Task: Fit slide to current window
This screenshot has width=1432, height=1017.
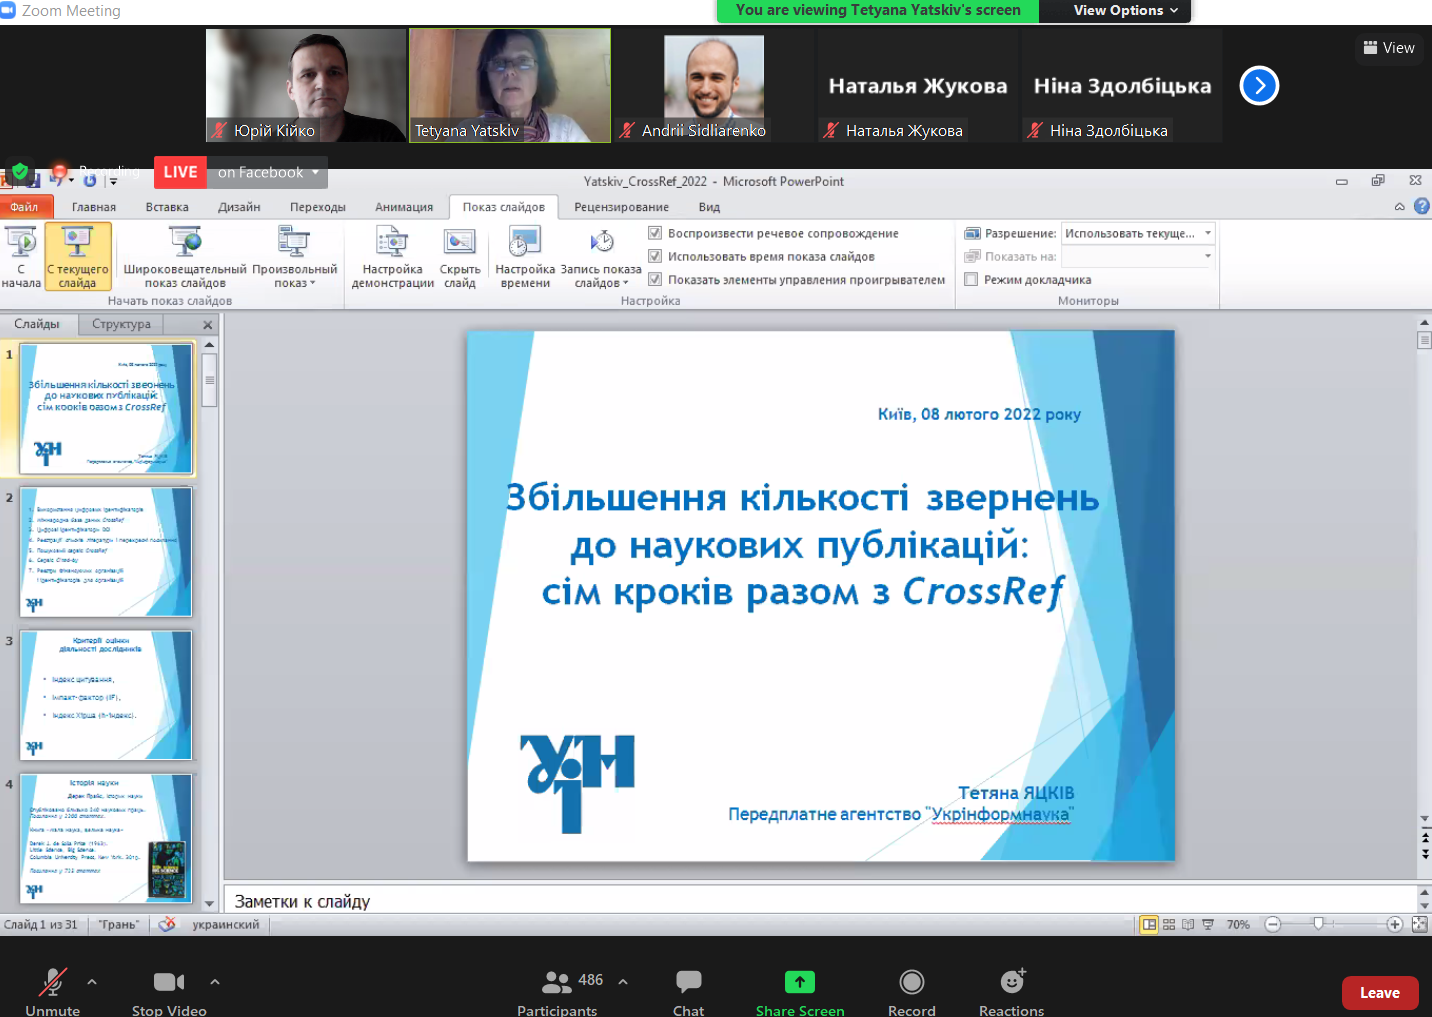Action: tap(1420, 925)
